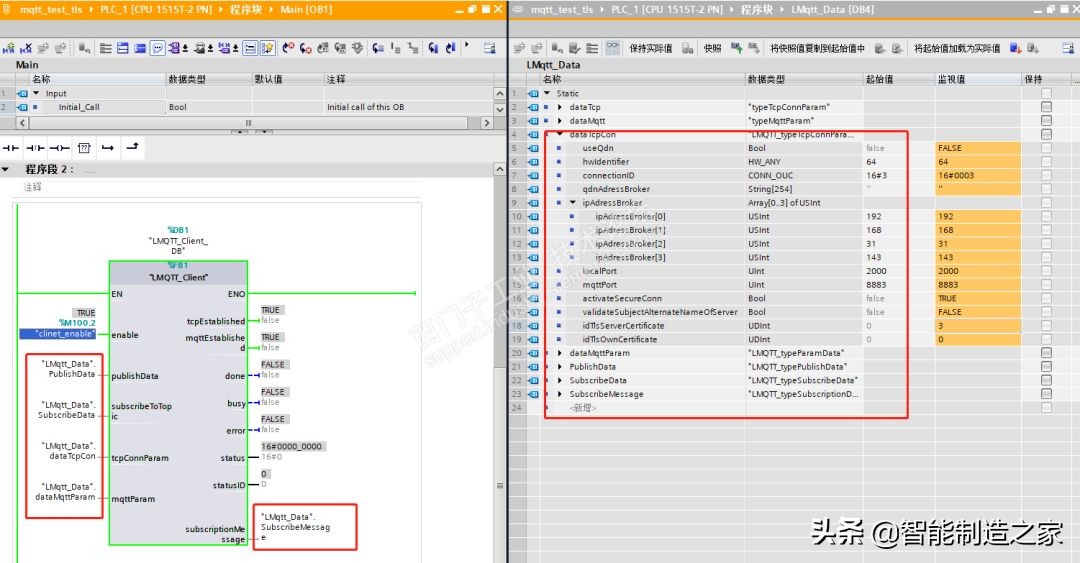Insert close branch
The image size is (1080, 563).
pyautogui.click(x=132, y=147)
